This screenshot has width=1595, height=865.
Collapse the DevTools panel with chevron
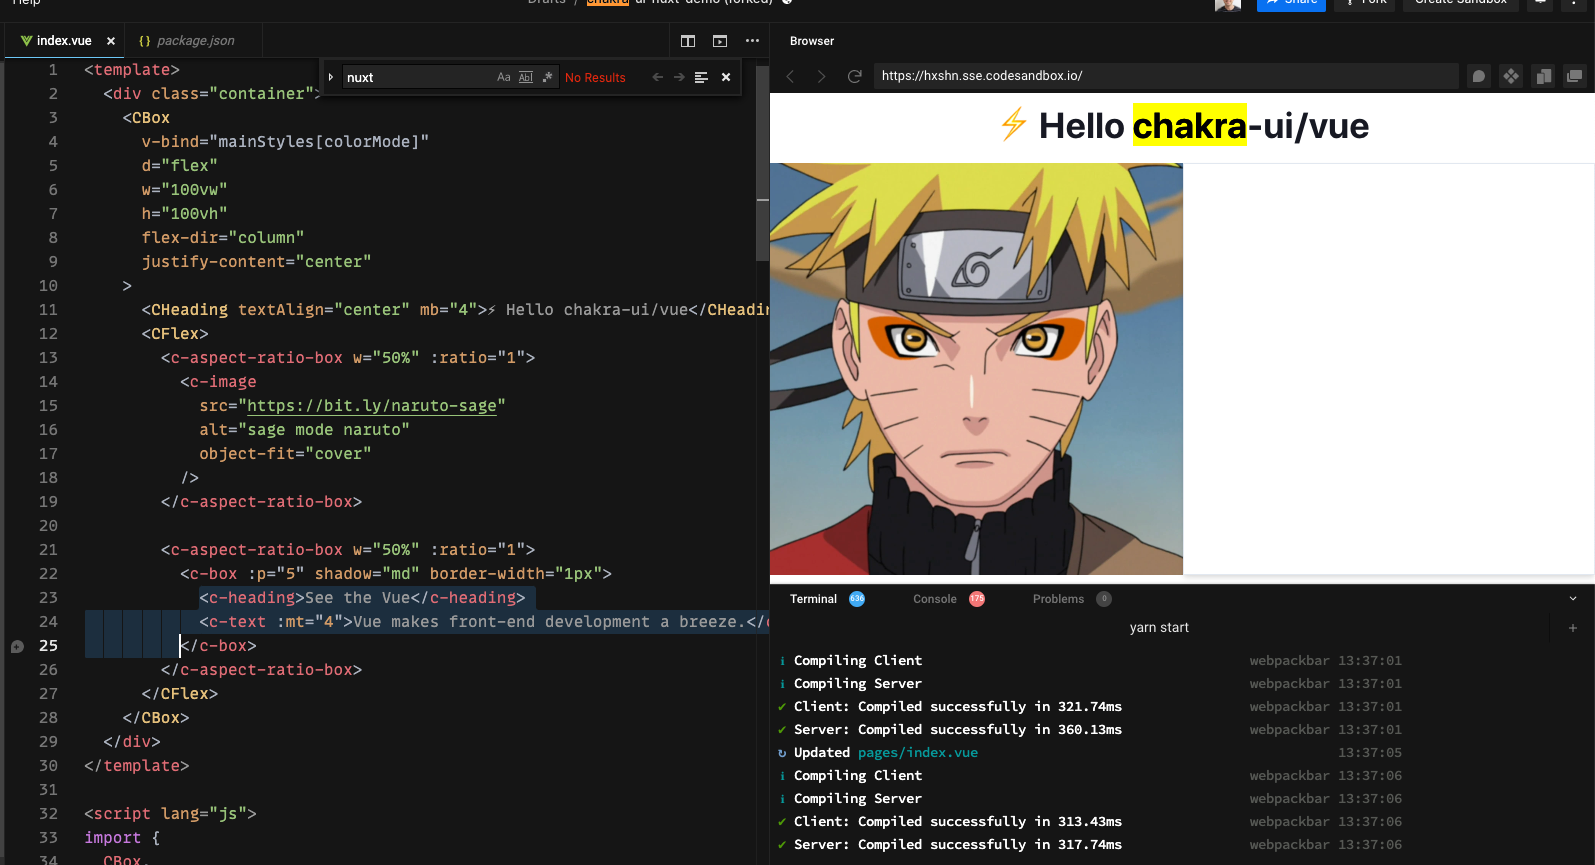(1573, 599)
